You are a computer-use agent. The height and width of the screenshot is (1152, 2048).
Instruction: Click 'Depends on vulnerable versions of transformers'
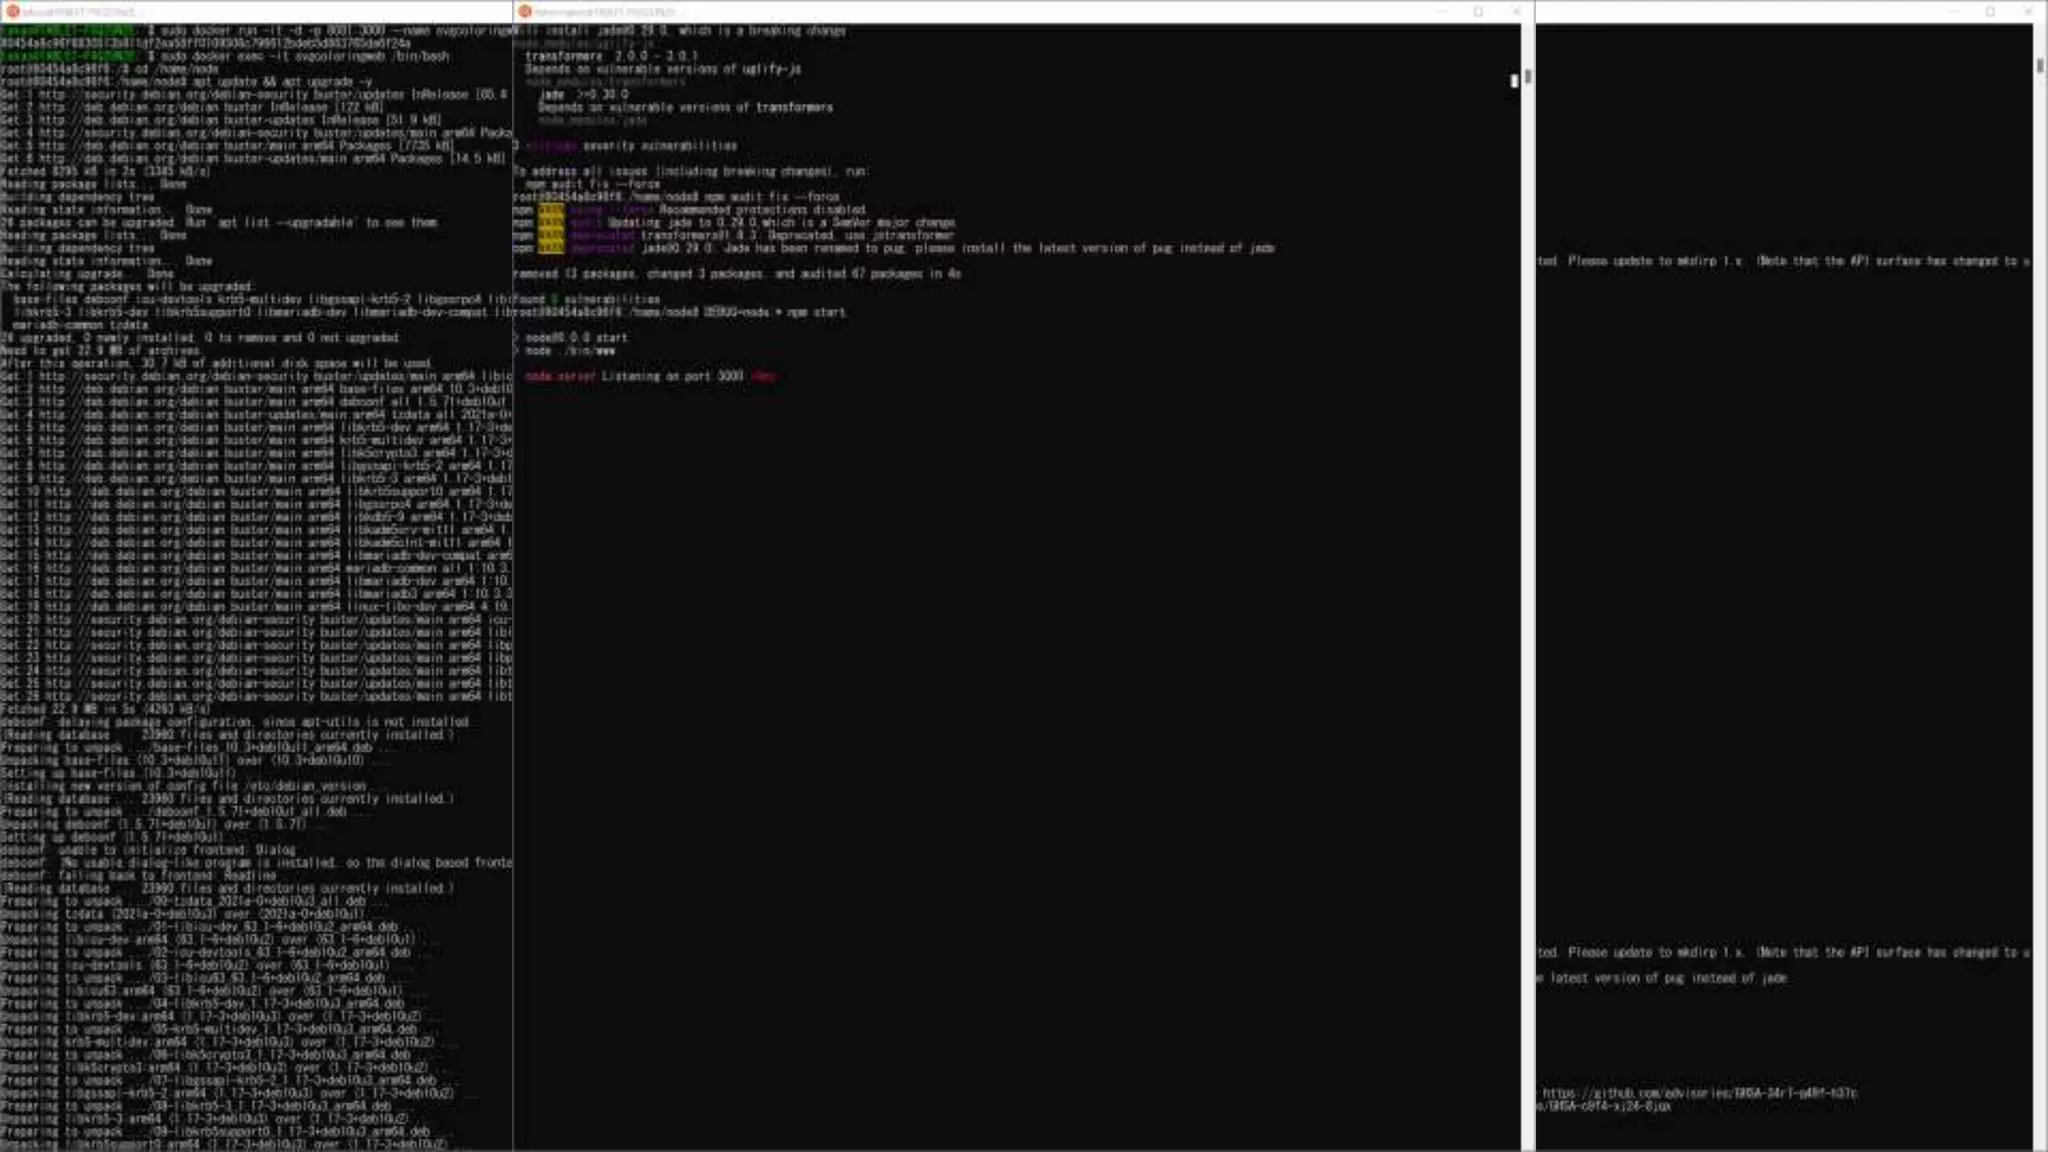pyautogui.click(x=685, y=107)
